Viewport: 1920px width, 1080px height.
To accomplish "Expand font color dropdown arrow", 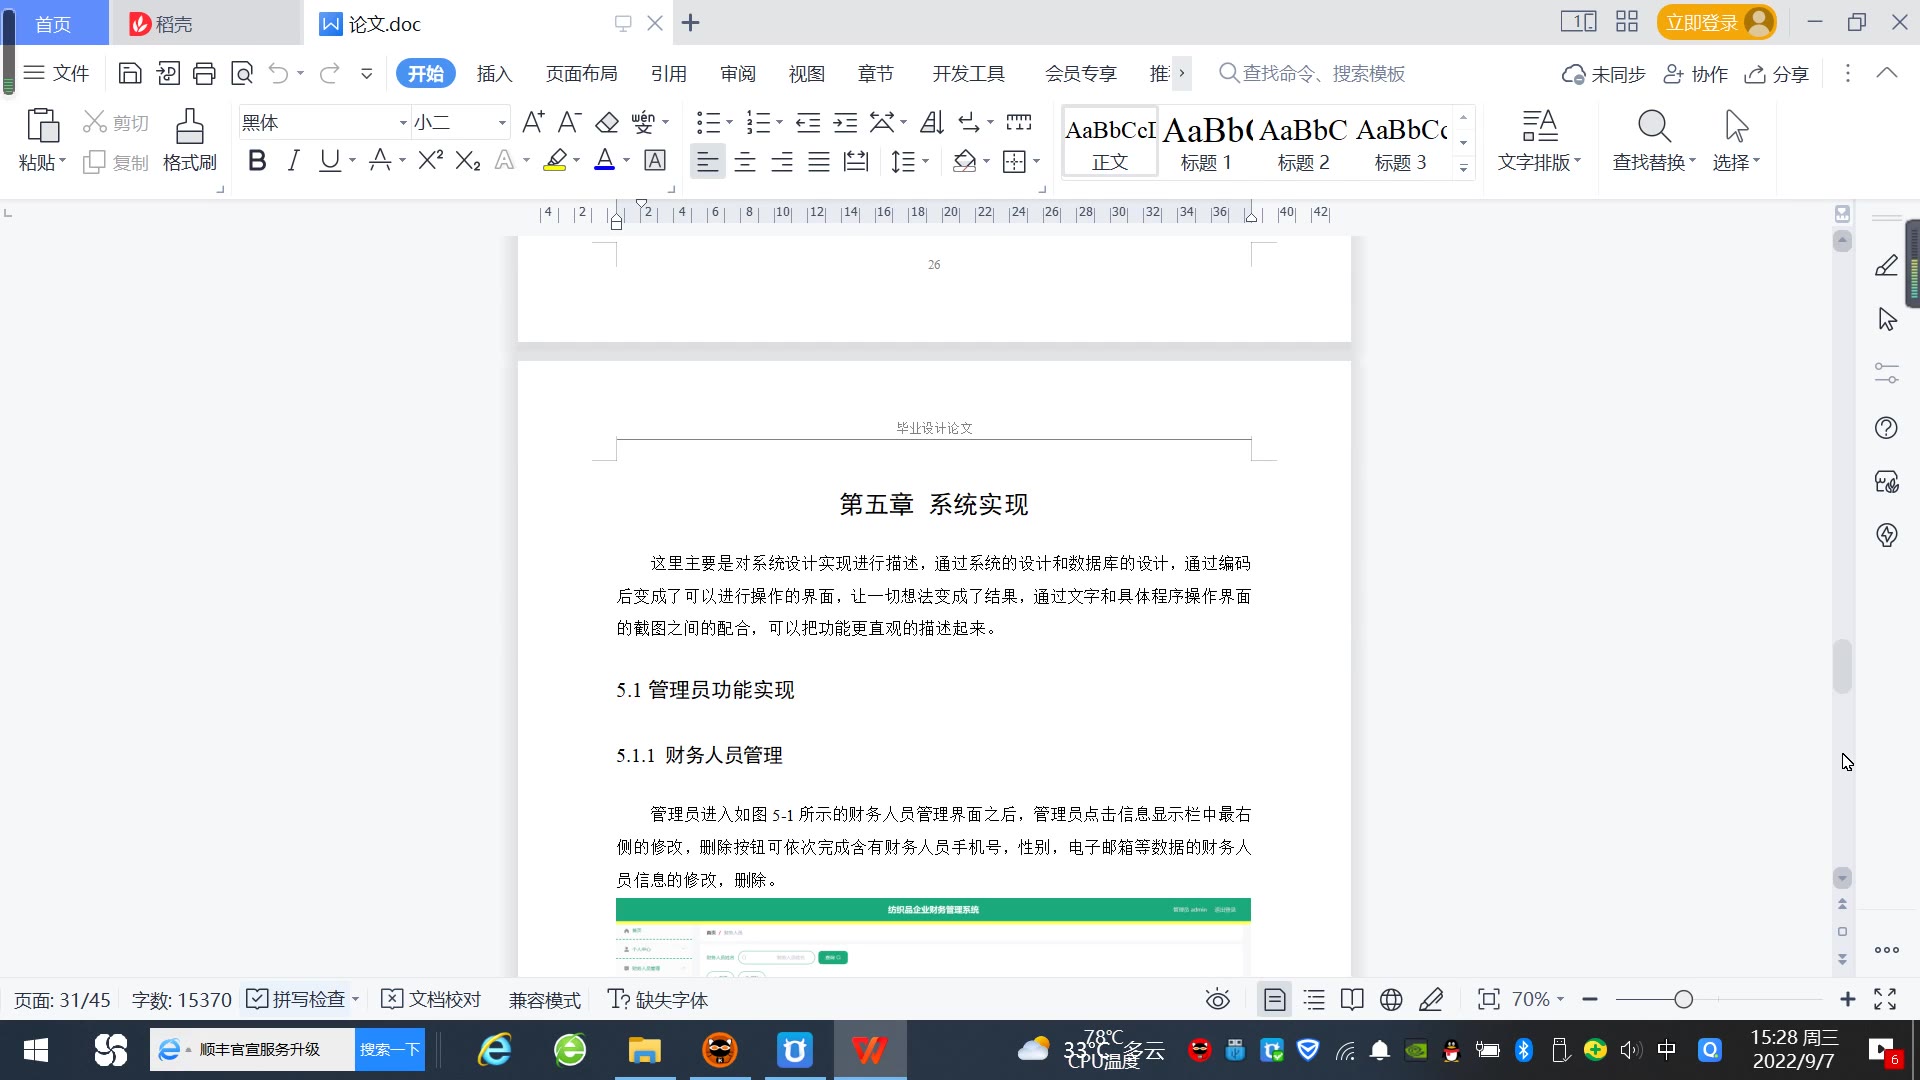I will (627, 161).
